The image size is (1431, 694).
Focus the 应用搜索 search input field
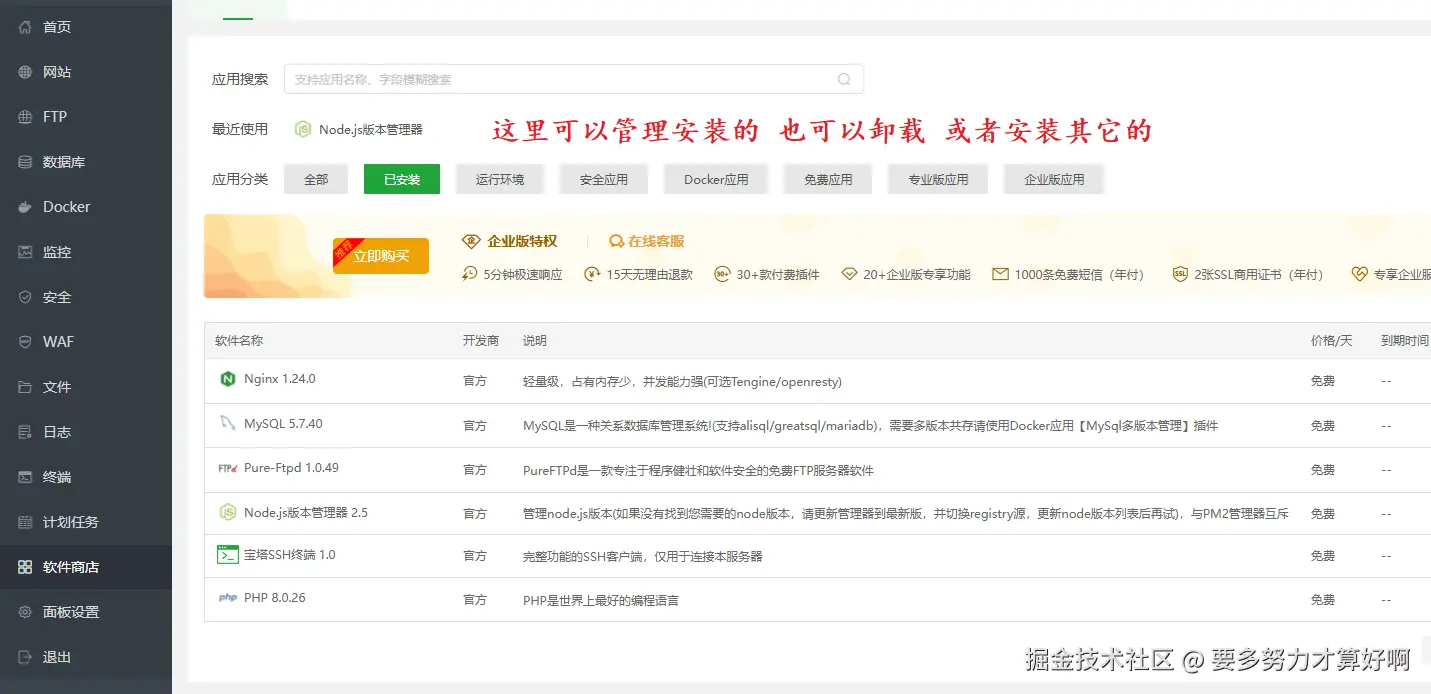click(x=574, y=79)
